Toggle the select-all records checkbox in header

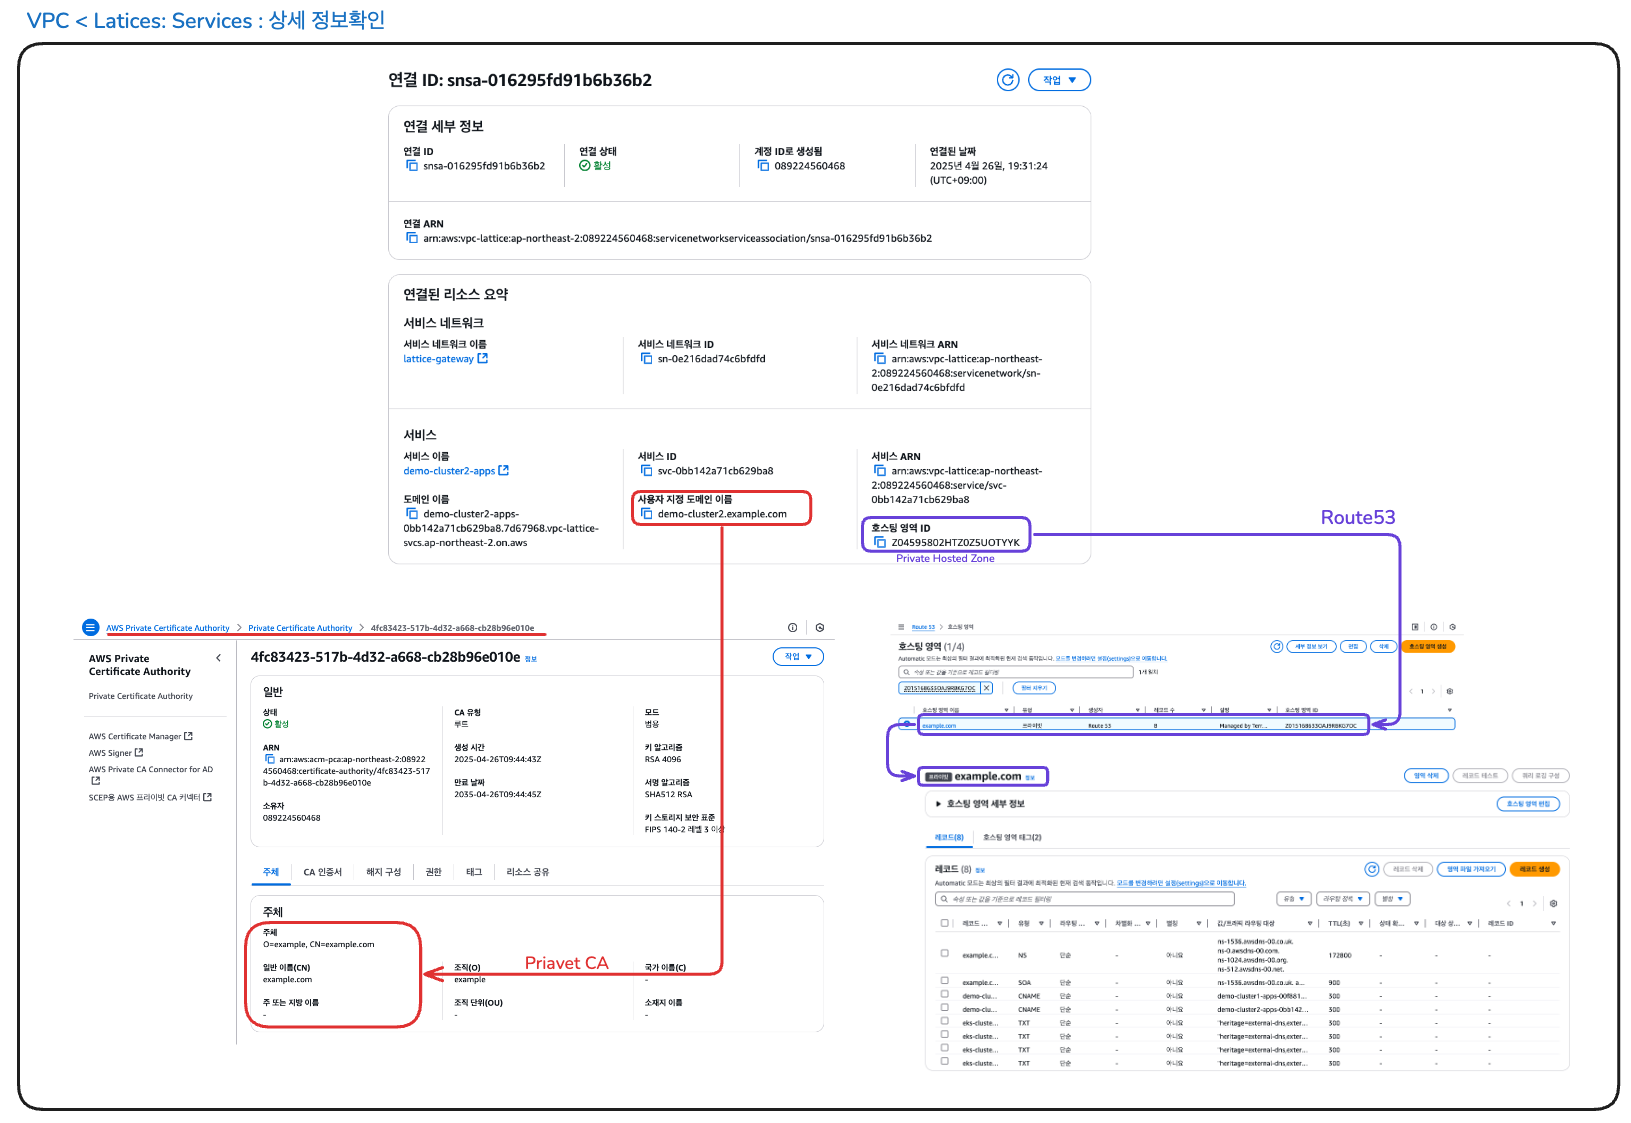945,923
